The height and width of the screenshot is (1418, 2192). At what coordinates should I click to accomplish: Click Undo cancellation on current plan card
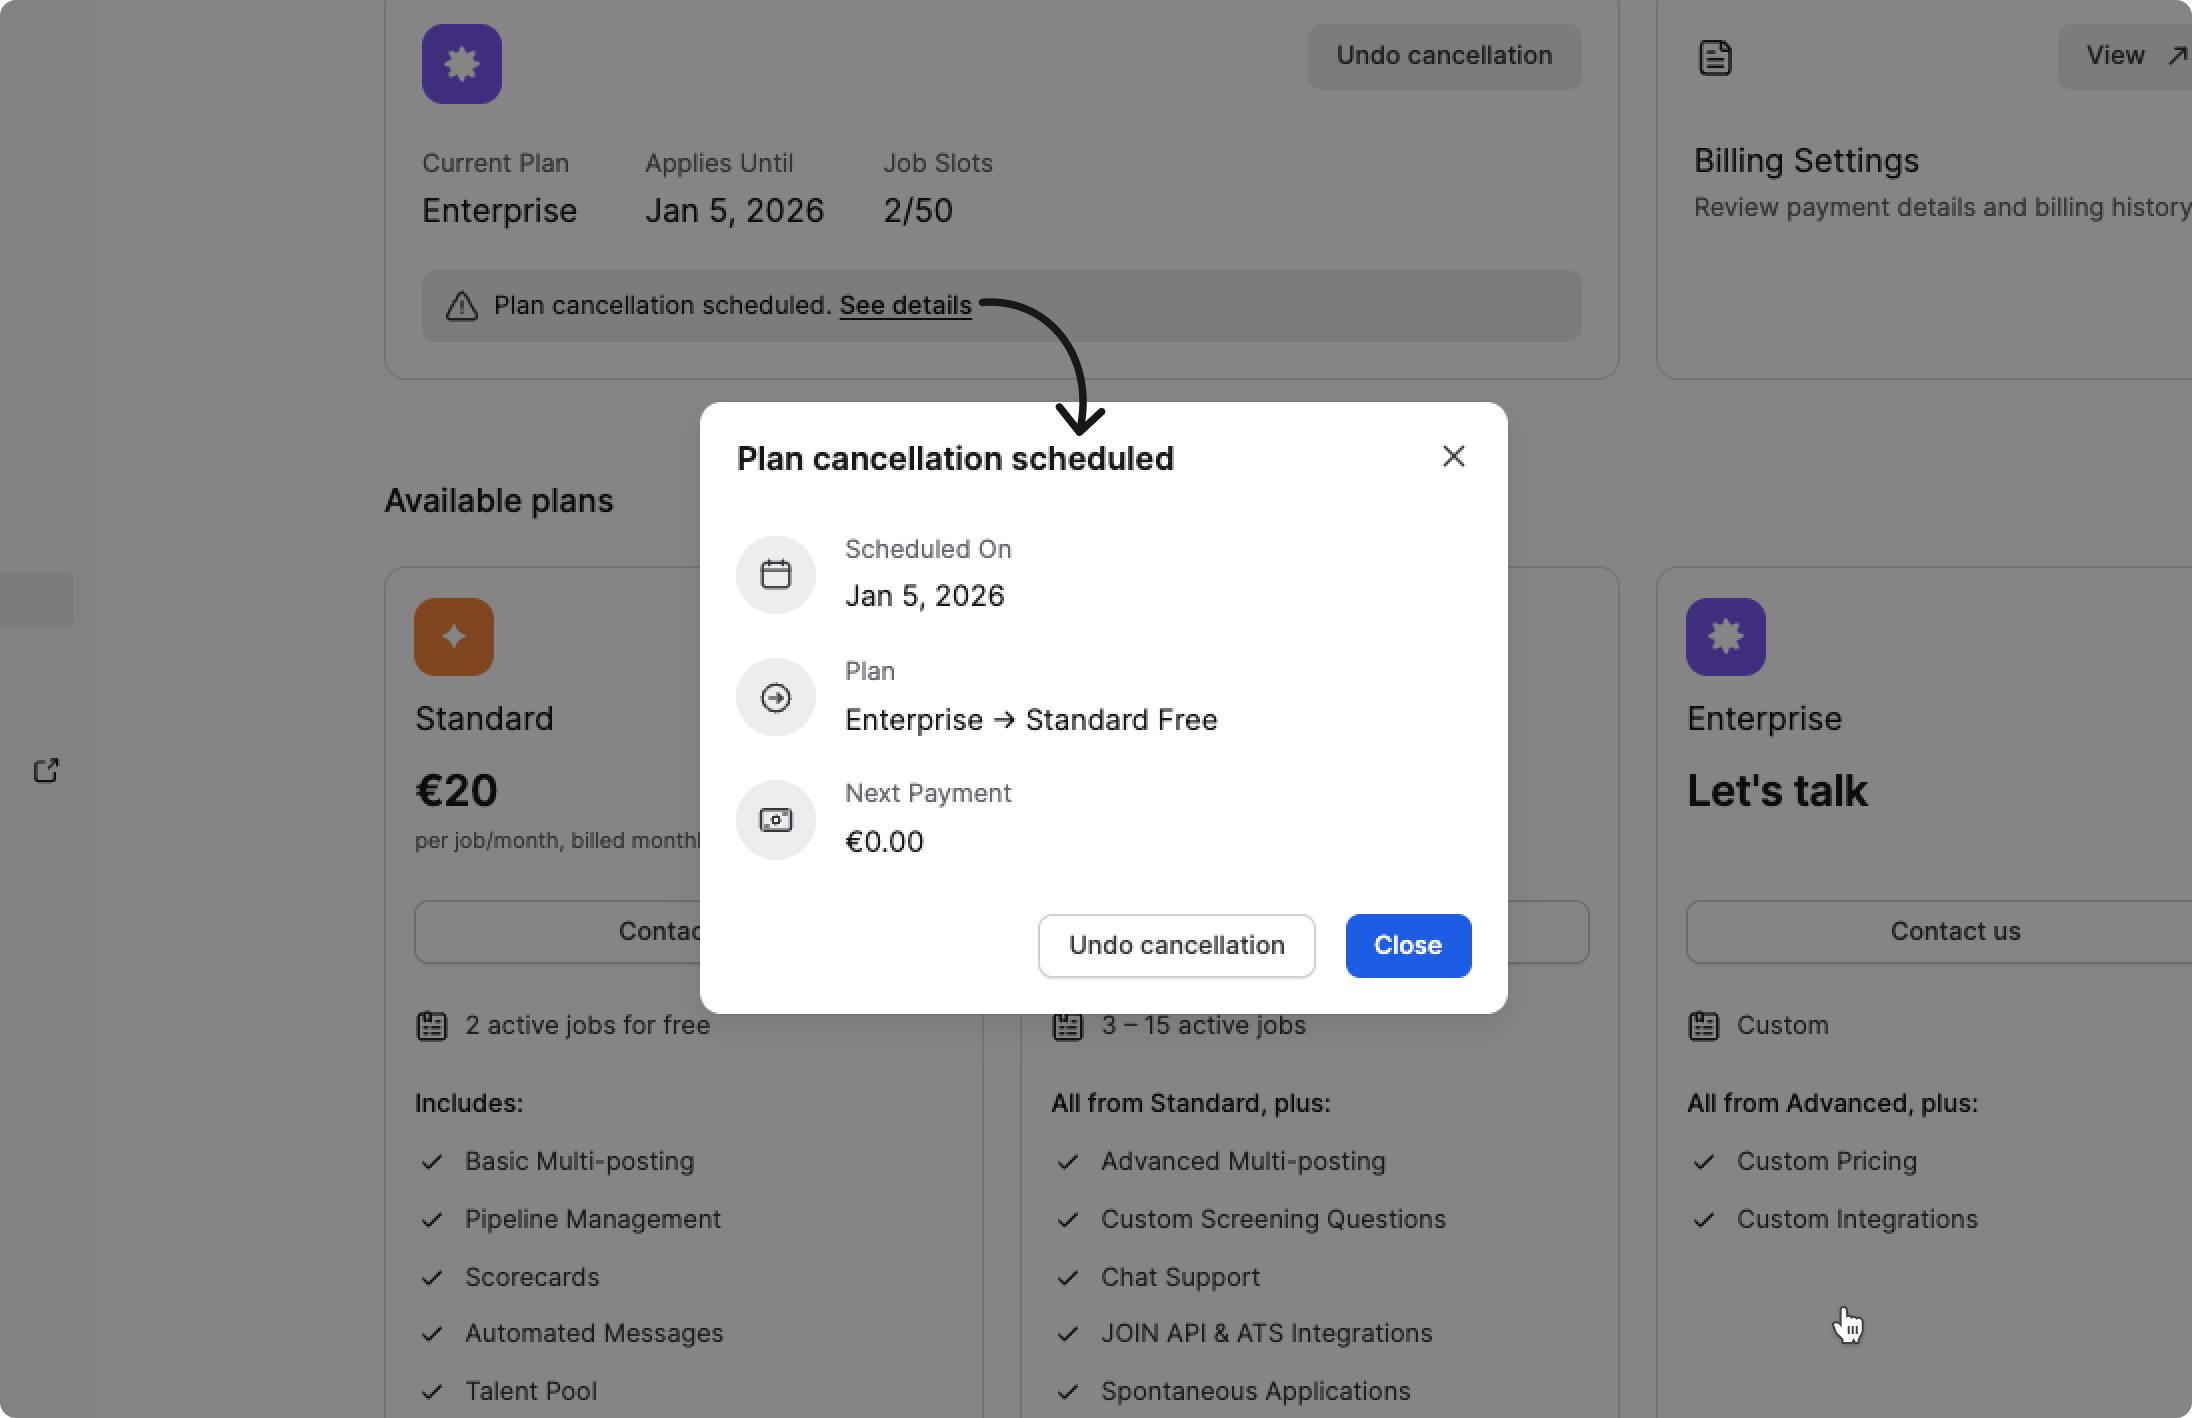(x=1444, y=56)
